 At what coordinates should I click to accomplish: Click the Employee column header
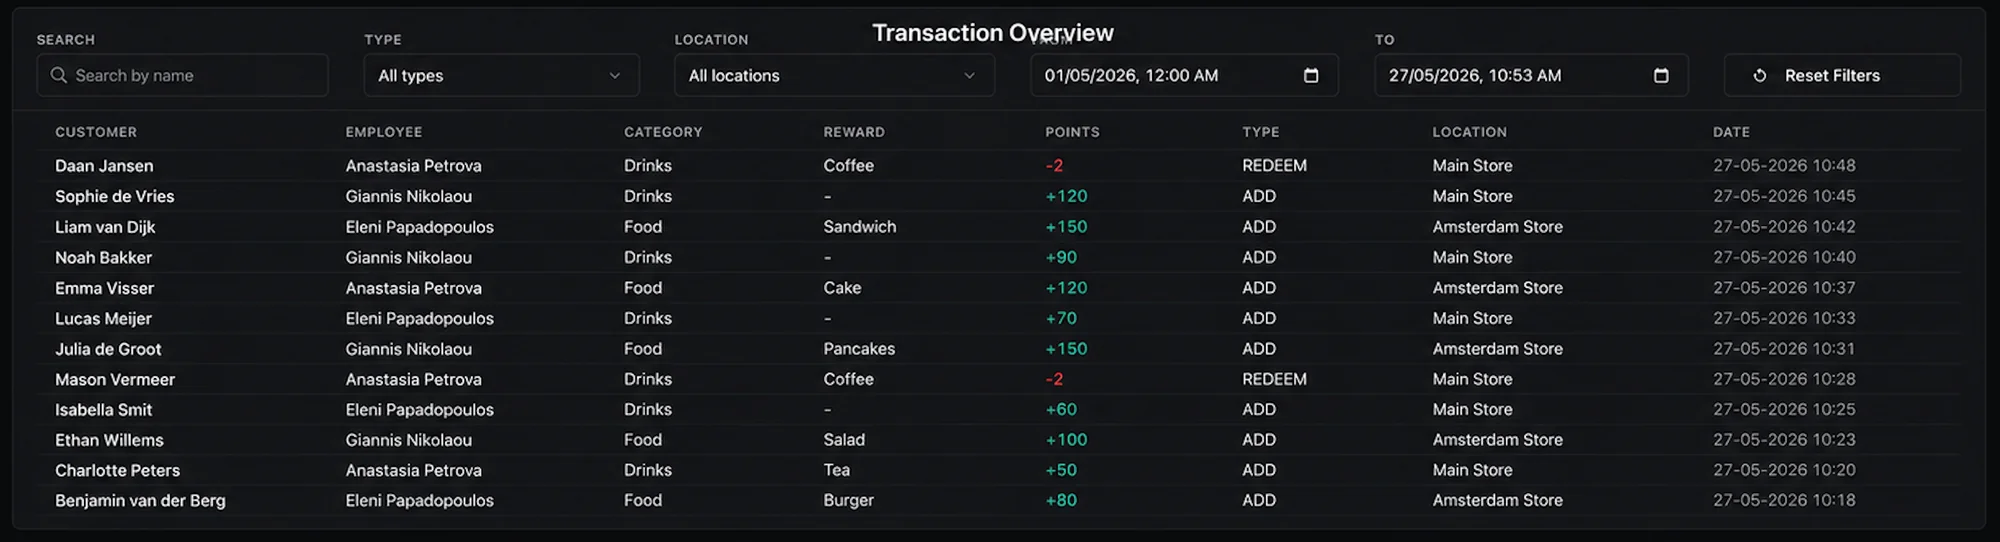point(384,132)
